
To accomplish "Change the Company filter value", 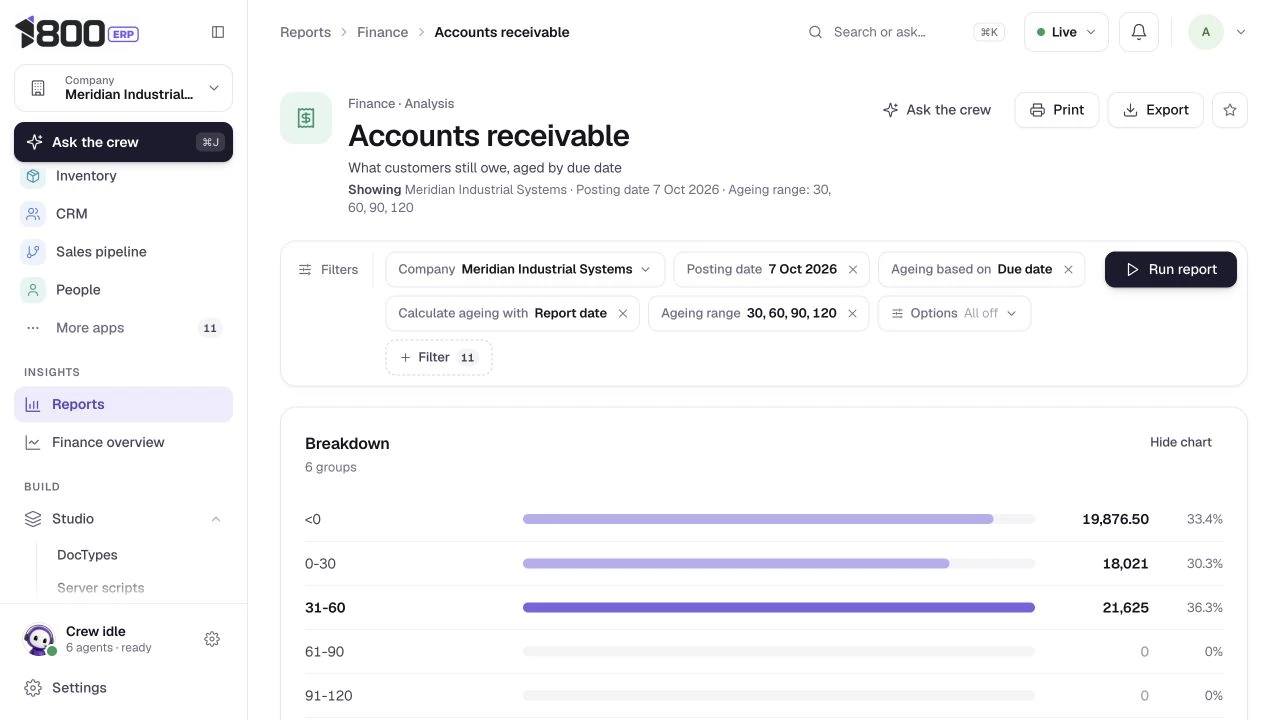I will pos(525,269).
